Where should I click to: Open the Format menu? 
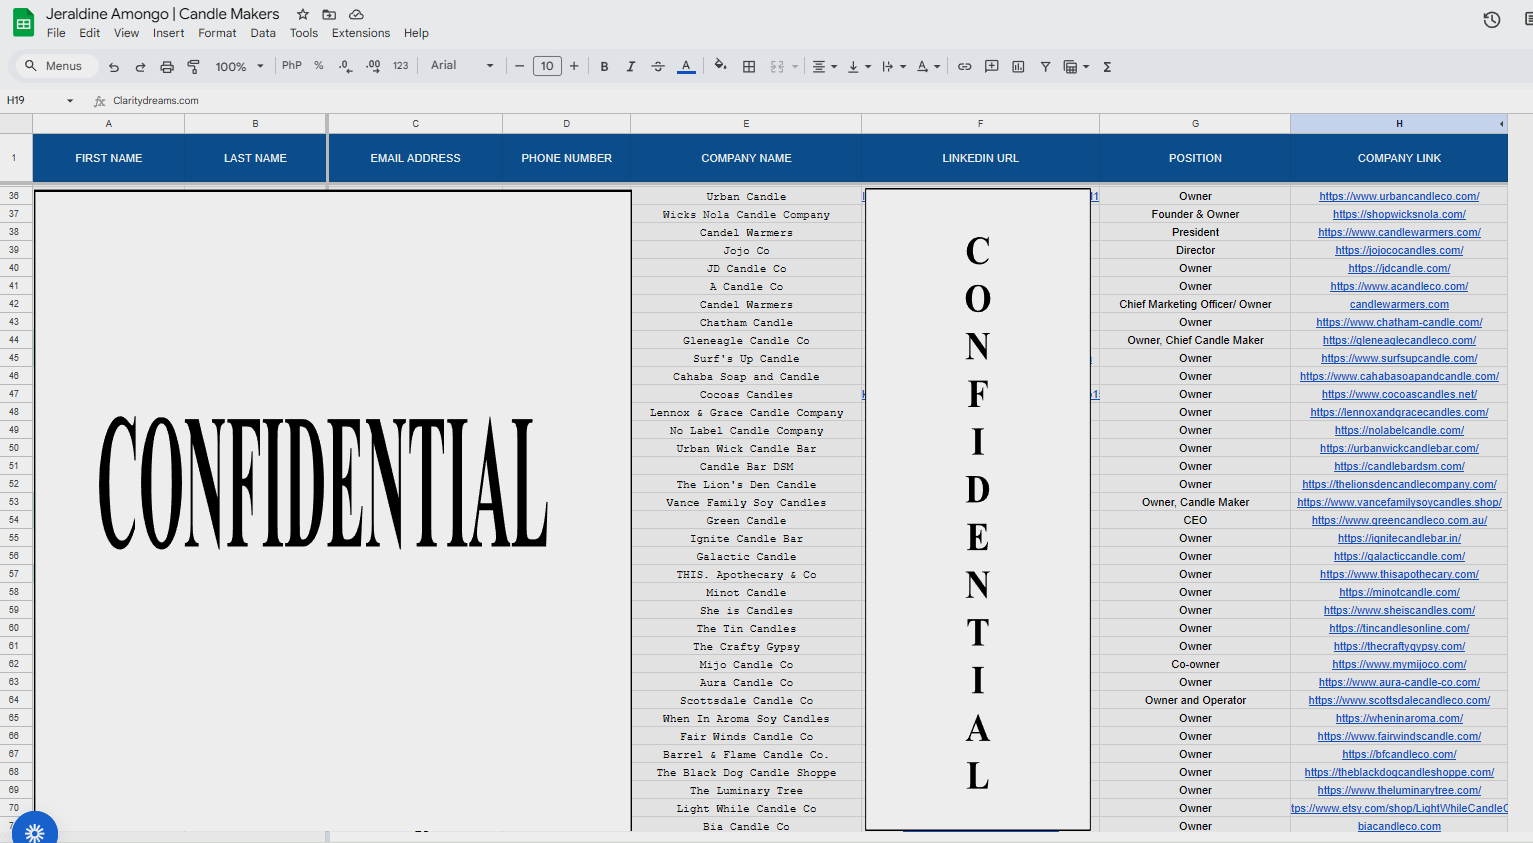pyautogui.click(x=217, y=33)
